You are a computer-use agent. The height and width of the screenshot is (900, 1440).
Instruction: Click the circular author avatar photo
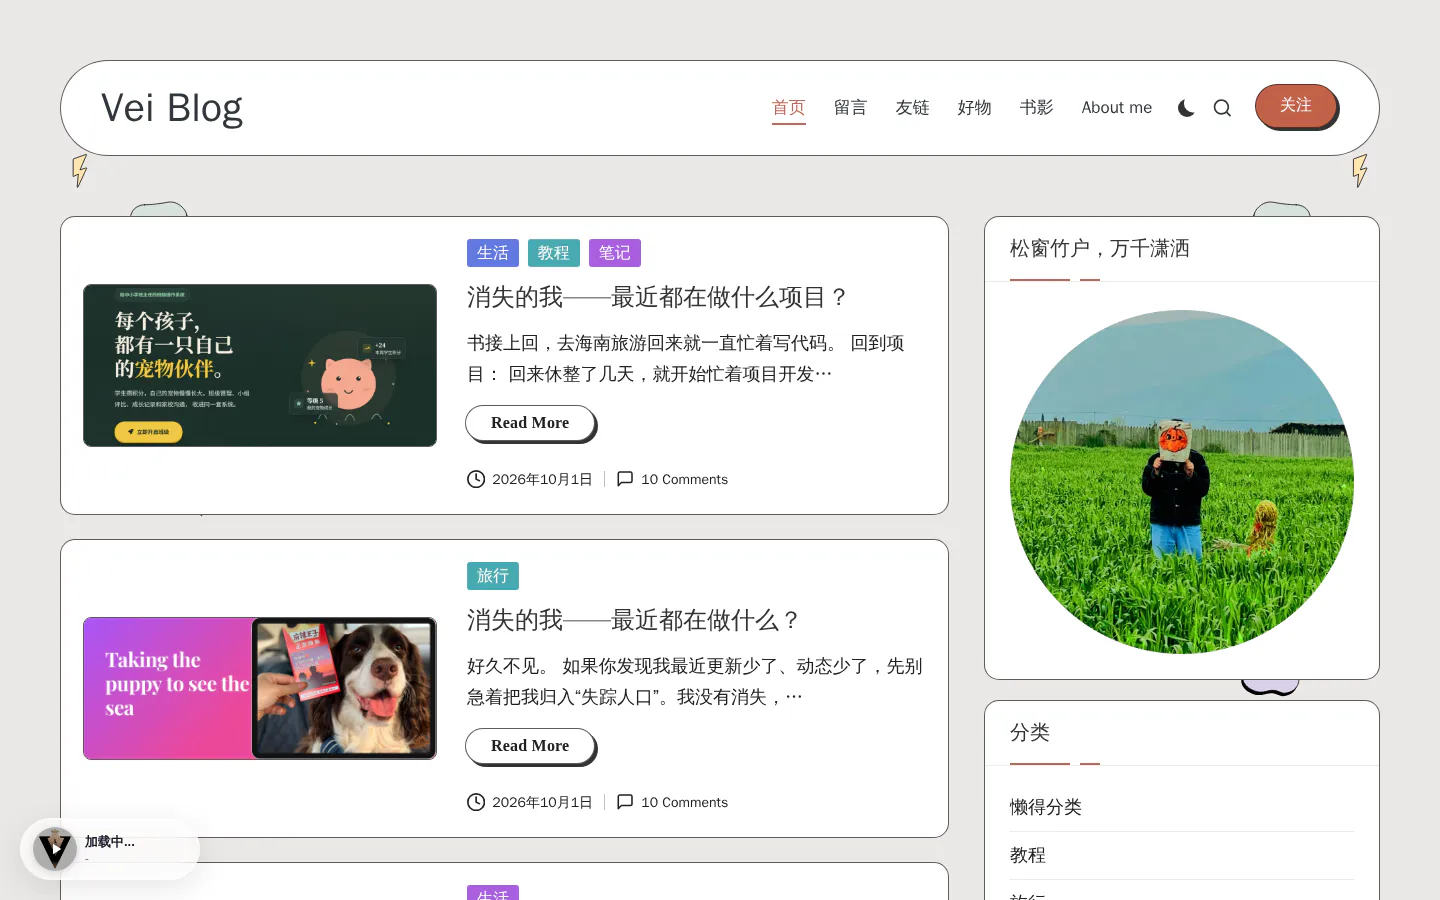1182,482
